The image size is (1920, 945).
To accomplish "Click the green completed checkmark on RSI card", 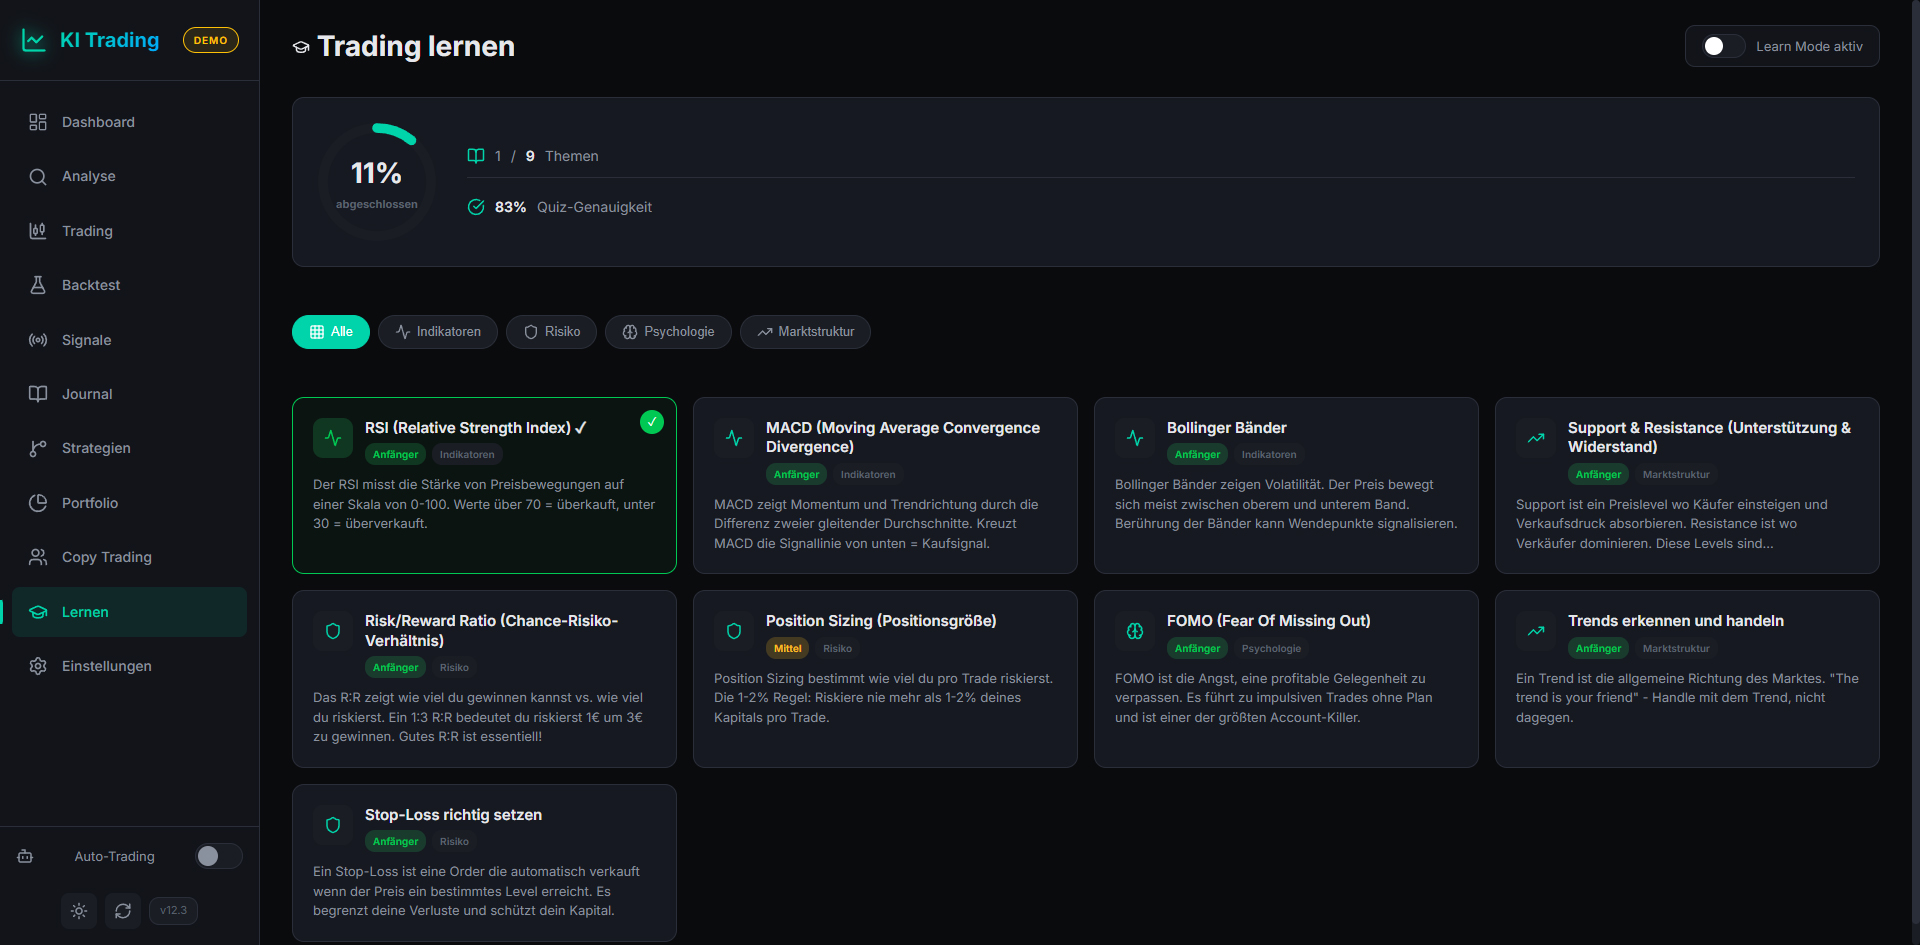I will 651,422.
